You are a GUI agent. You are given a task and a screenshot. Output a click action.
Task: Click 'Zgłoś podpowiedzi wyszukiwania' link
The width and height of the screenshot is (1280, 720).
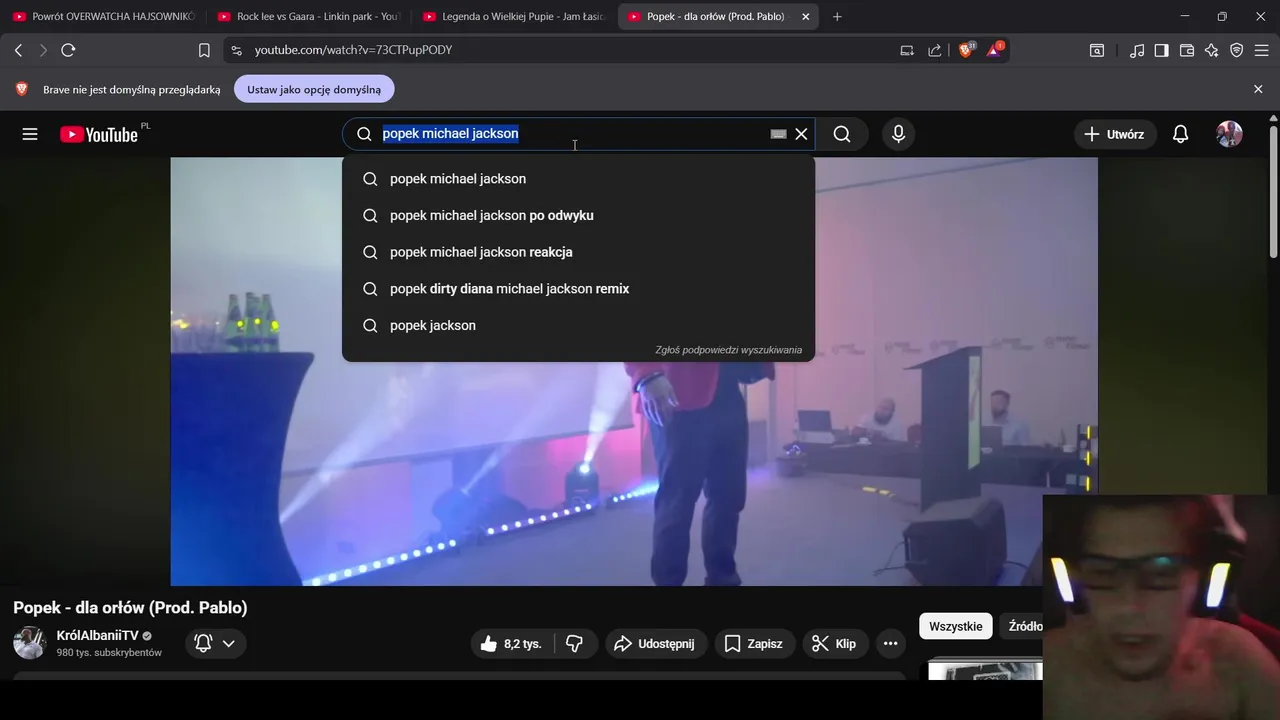tap(728, 350)
